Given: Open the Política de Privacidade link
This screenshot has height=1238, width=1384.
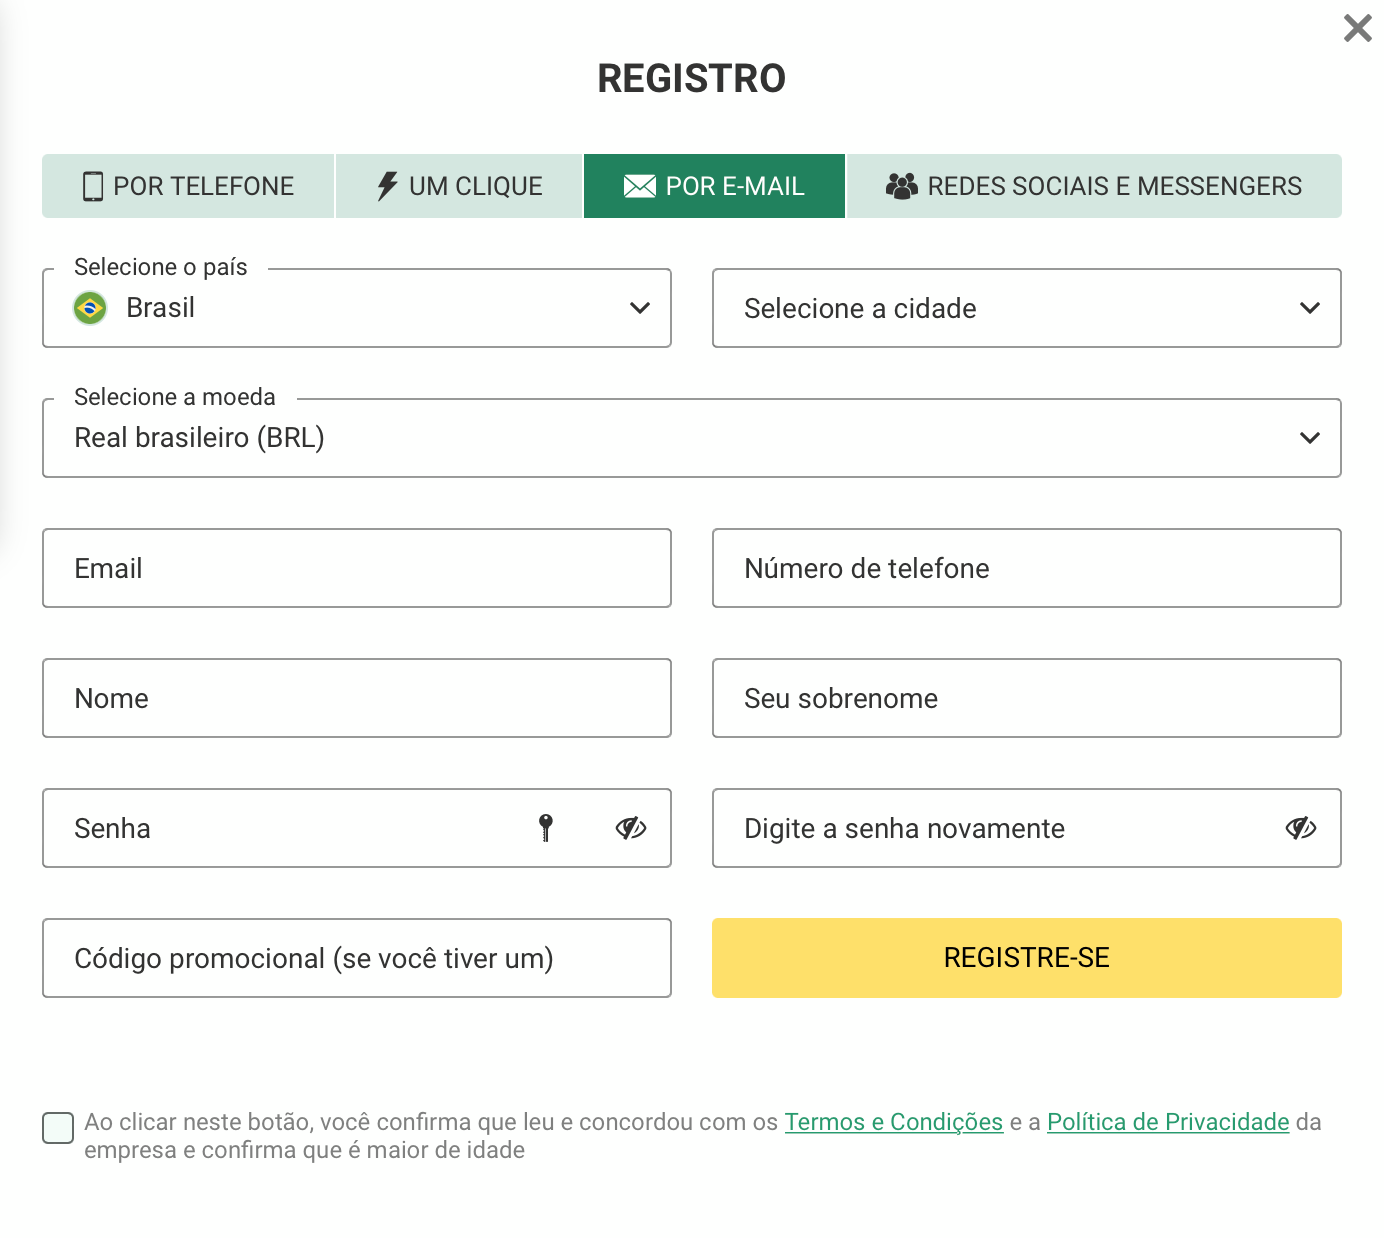Looking at the screenshot, I should (1168, 1122).
